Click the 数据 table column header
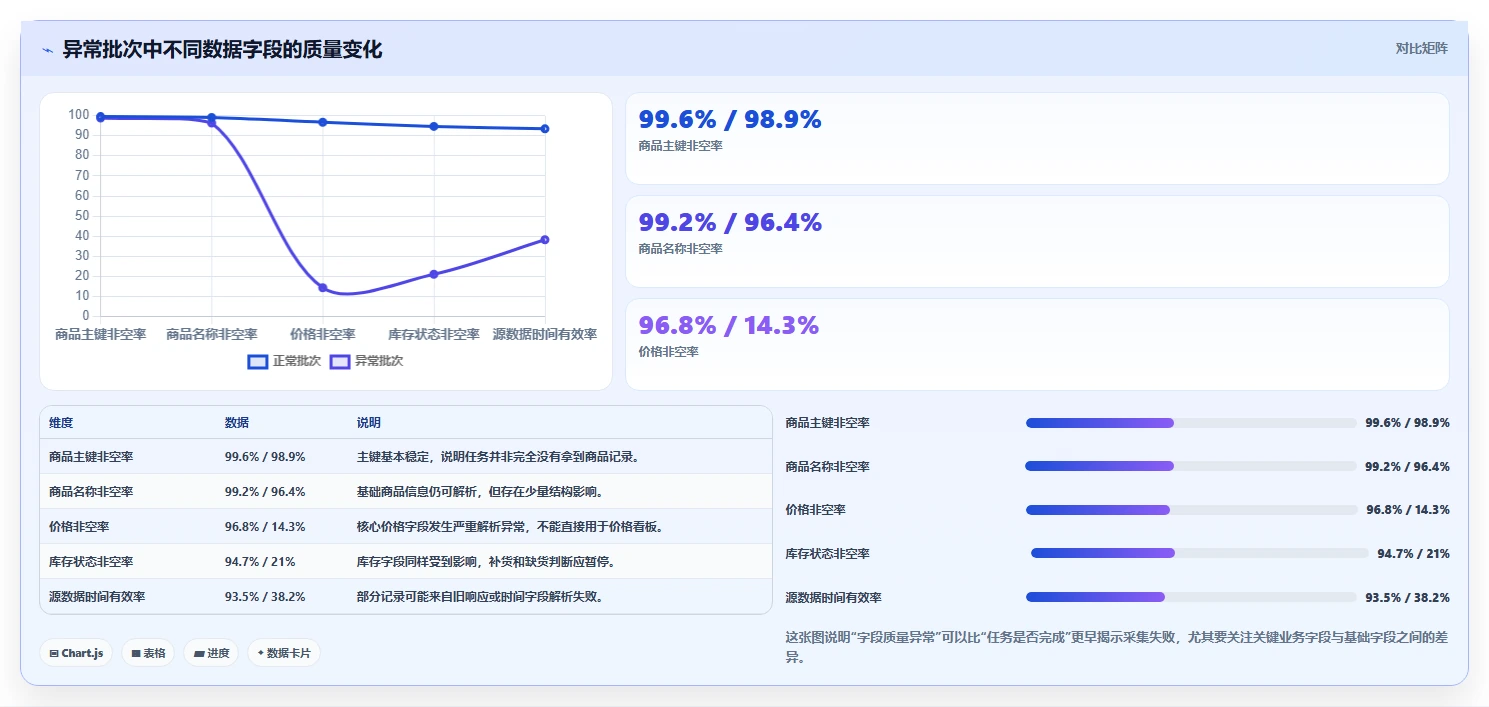The width and height of the screenshot is (1489, 707). coord(237,423)
